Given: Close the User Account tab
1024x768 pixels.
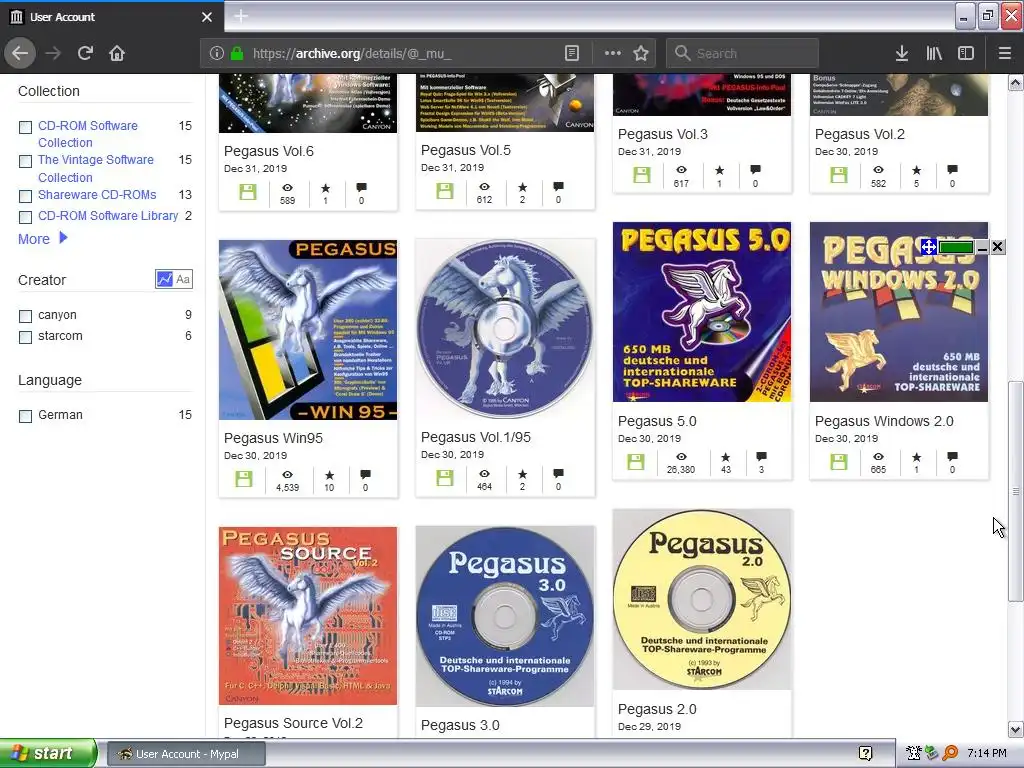Looking at the screenshot, I should click(206, 17).
